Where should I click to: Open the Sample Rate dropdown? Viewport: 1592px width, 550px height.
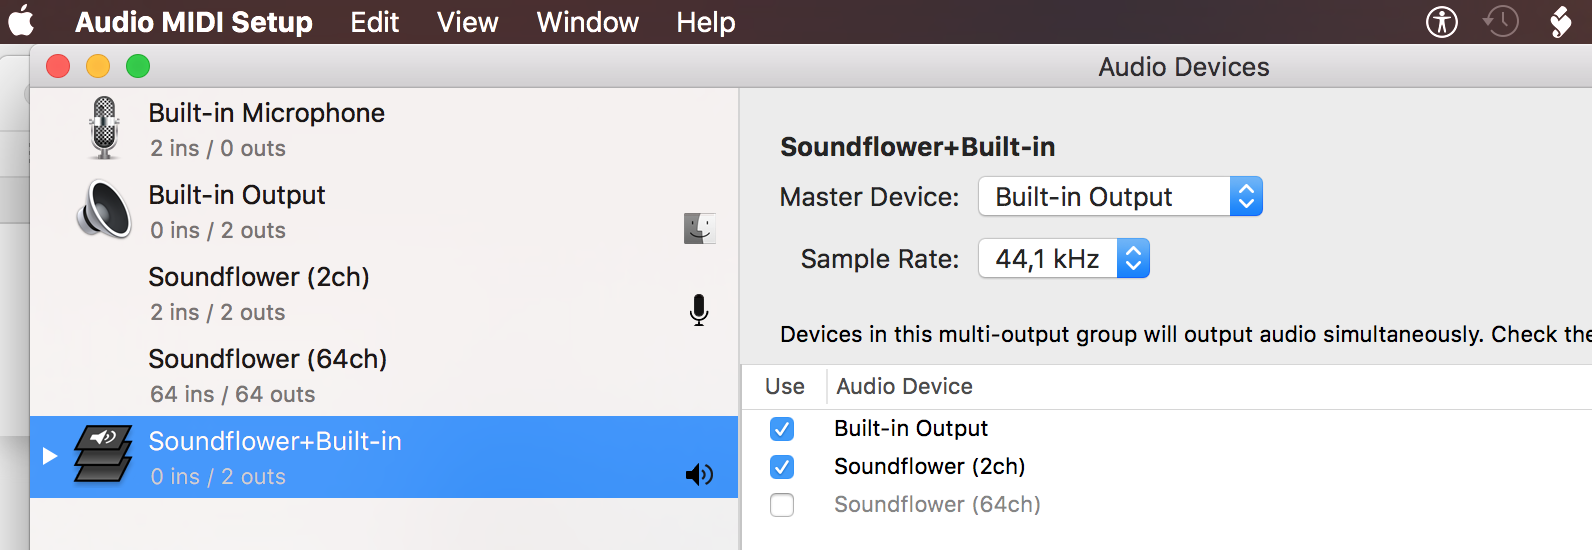[x=1064, y=259]
